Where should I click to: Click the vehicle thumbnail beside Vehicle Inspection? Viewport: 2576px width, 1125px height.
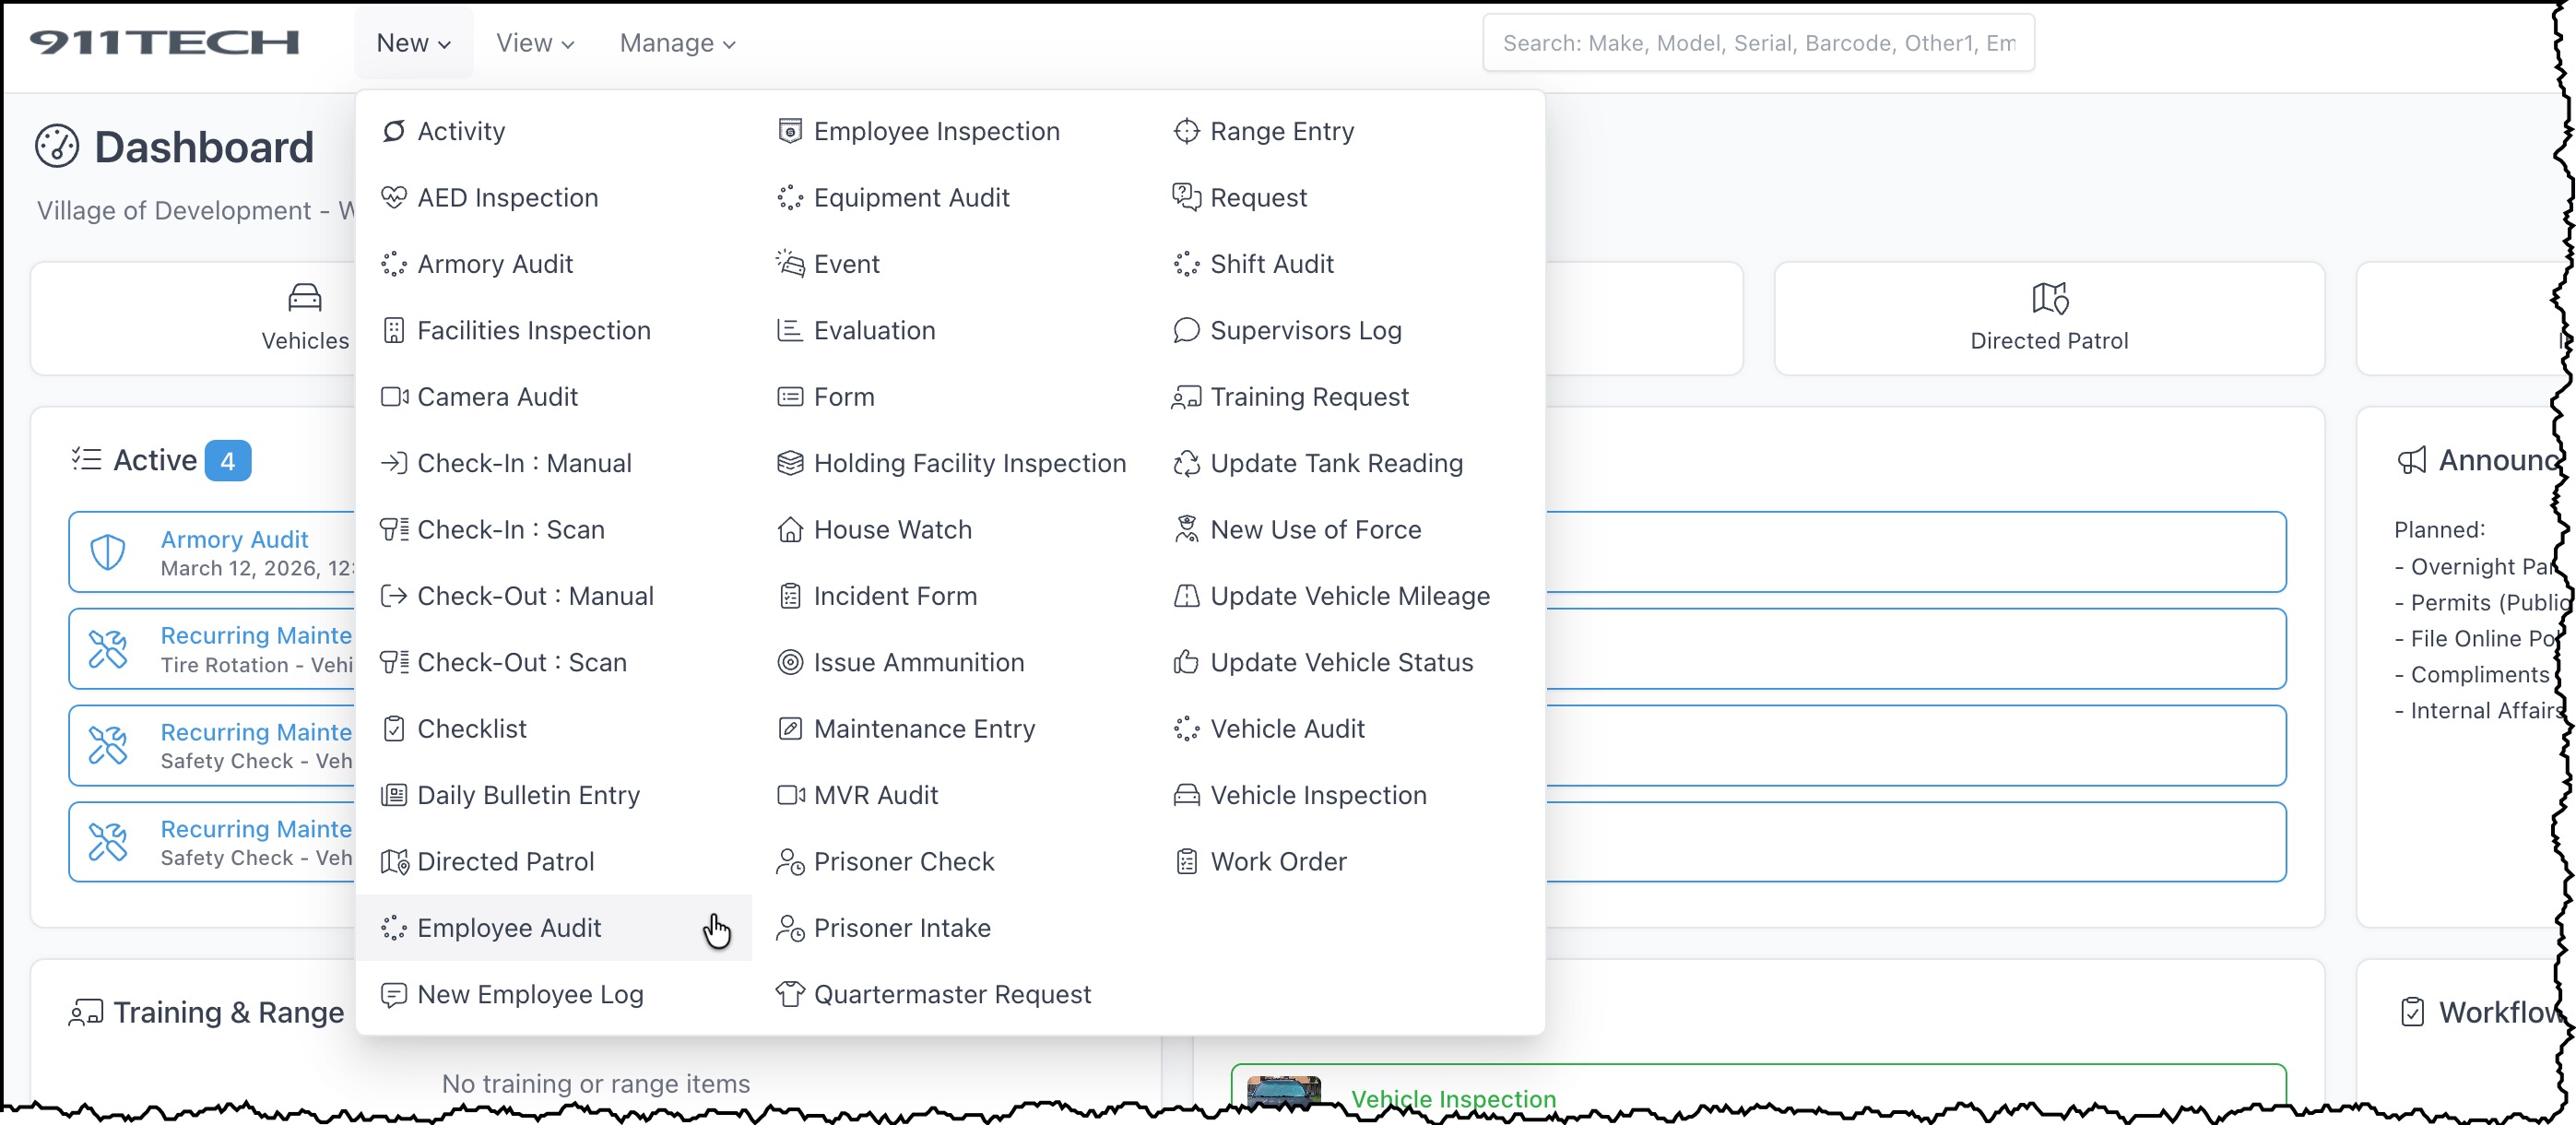coord(1283,1092)
